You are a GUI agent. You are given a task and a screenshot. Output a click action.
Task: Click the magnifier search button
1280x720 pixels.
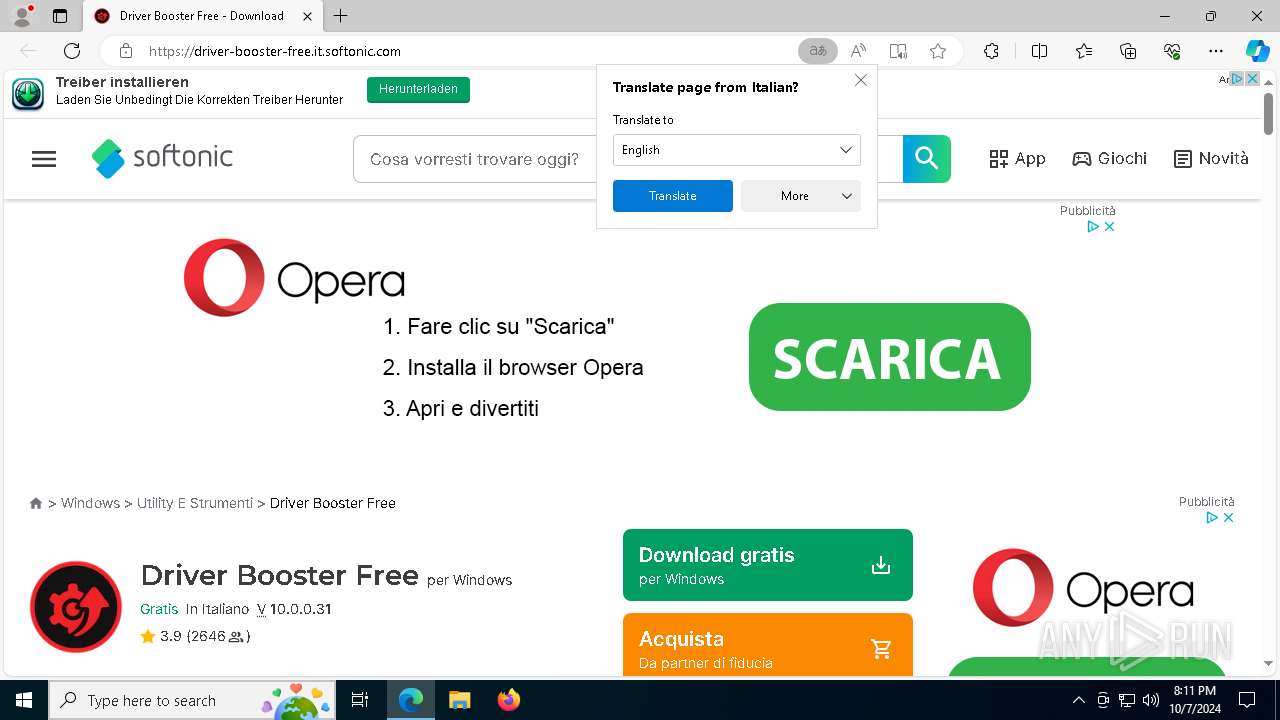point(927,159)
